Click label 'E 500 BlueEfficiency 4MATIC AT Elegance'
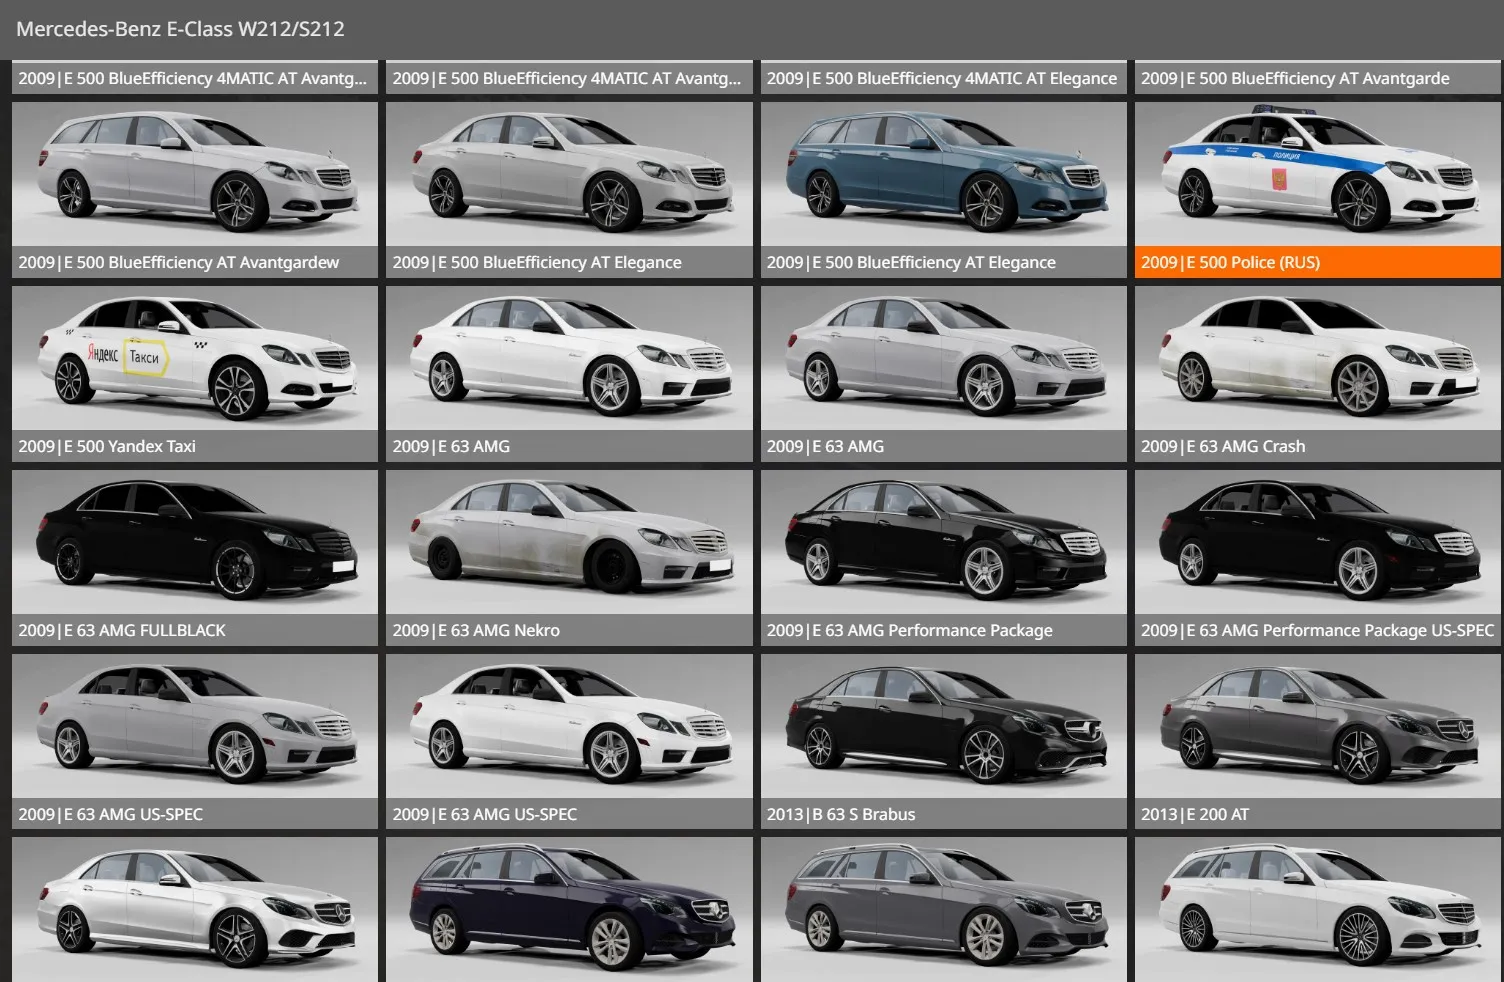The height and width of the screenshot is (982, 1504). pos(942,78)
